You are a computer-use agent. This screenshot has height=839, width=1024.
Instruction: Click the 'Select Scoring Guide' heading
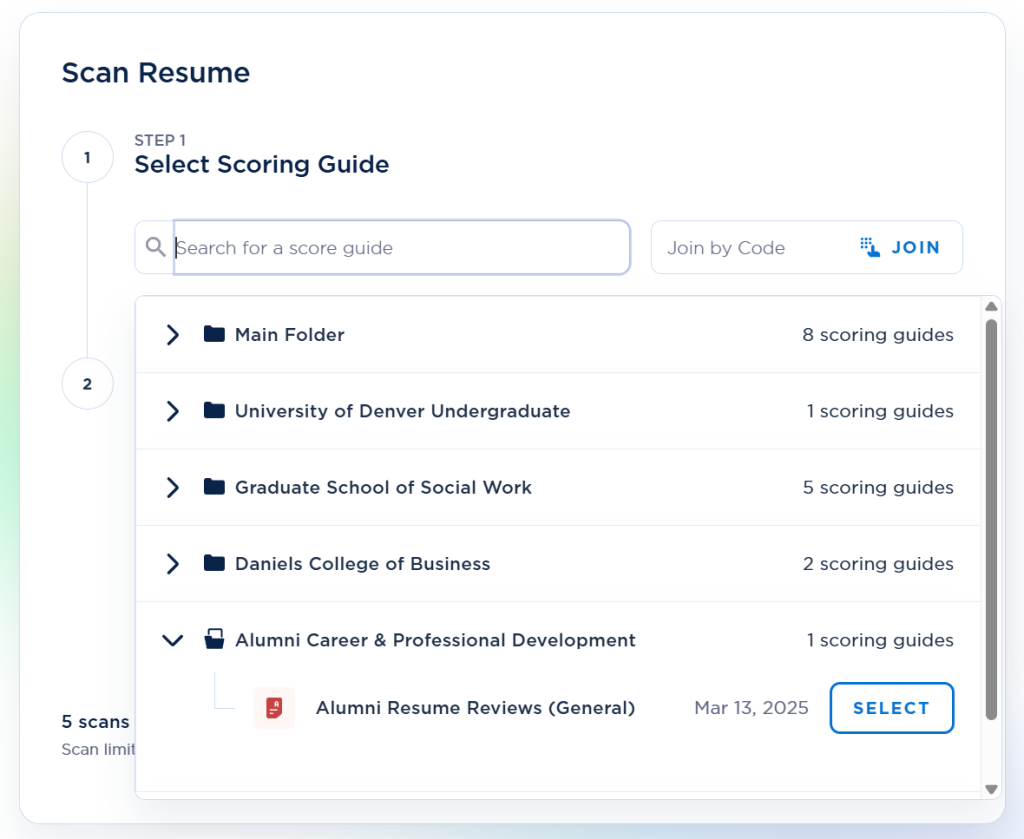(x=261, y=165)
